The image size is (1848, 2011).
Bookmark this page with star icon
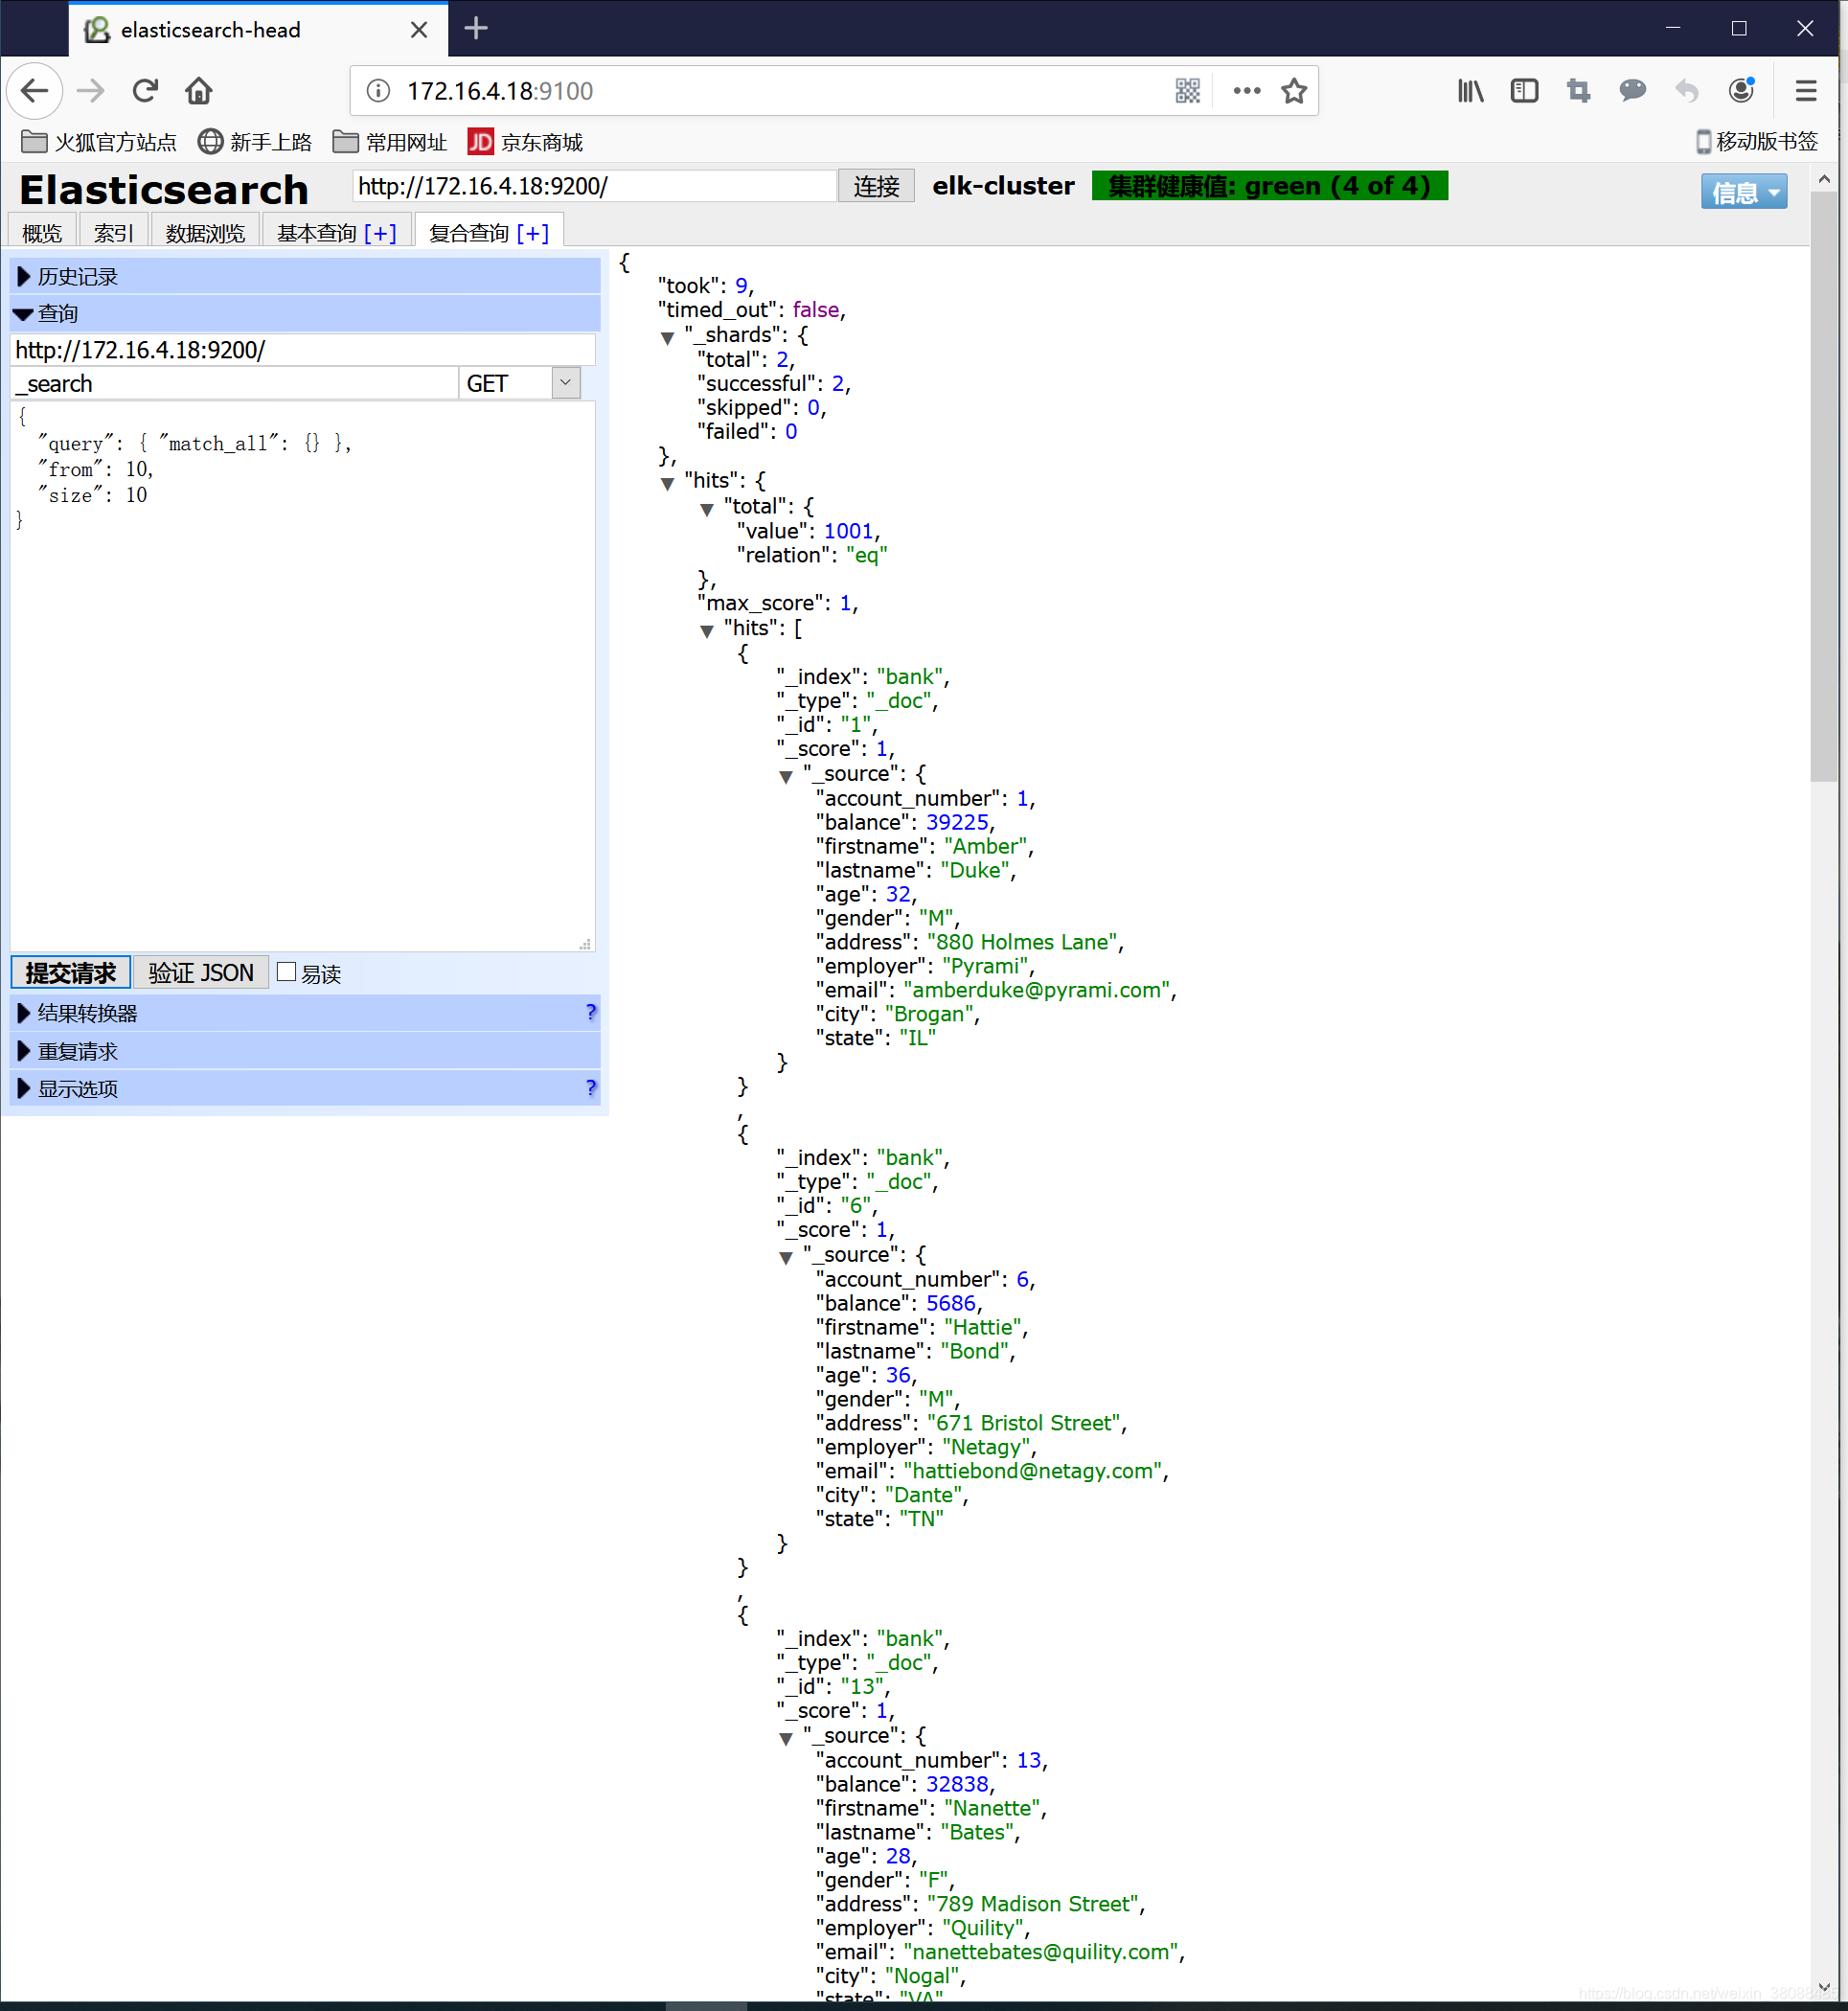pos(1294,91)
